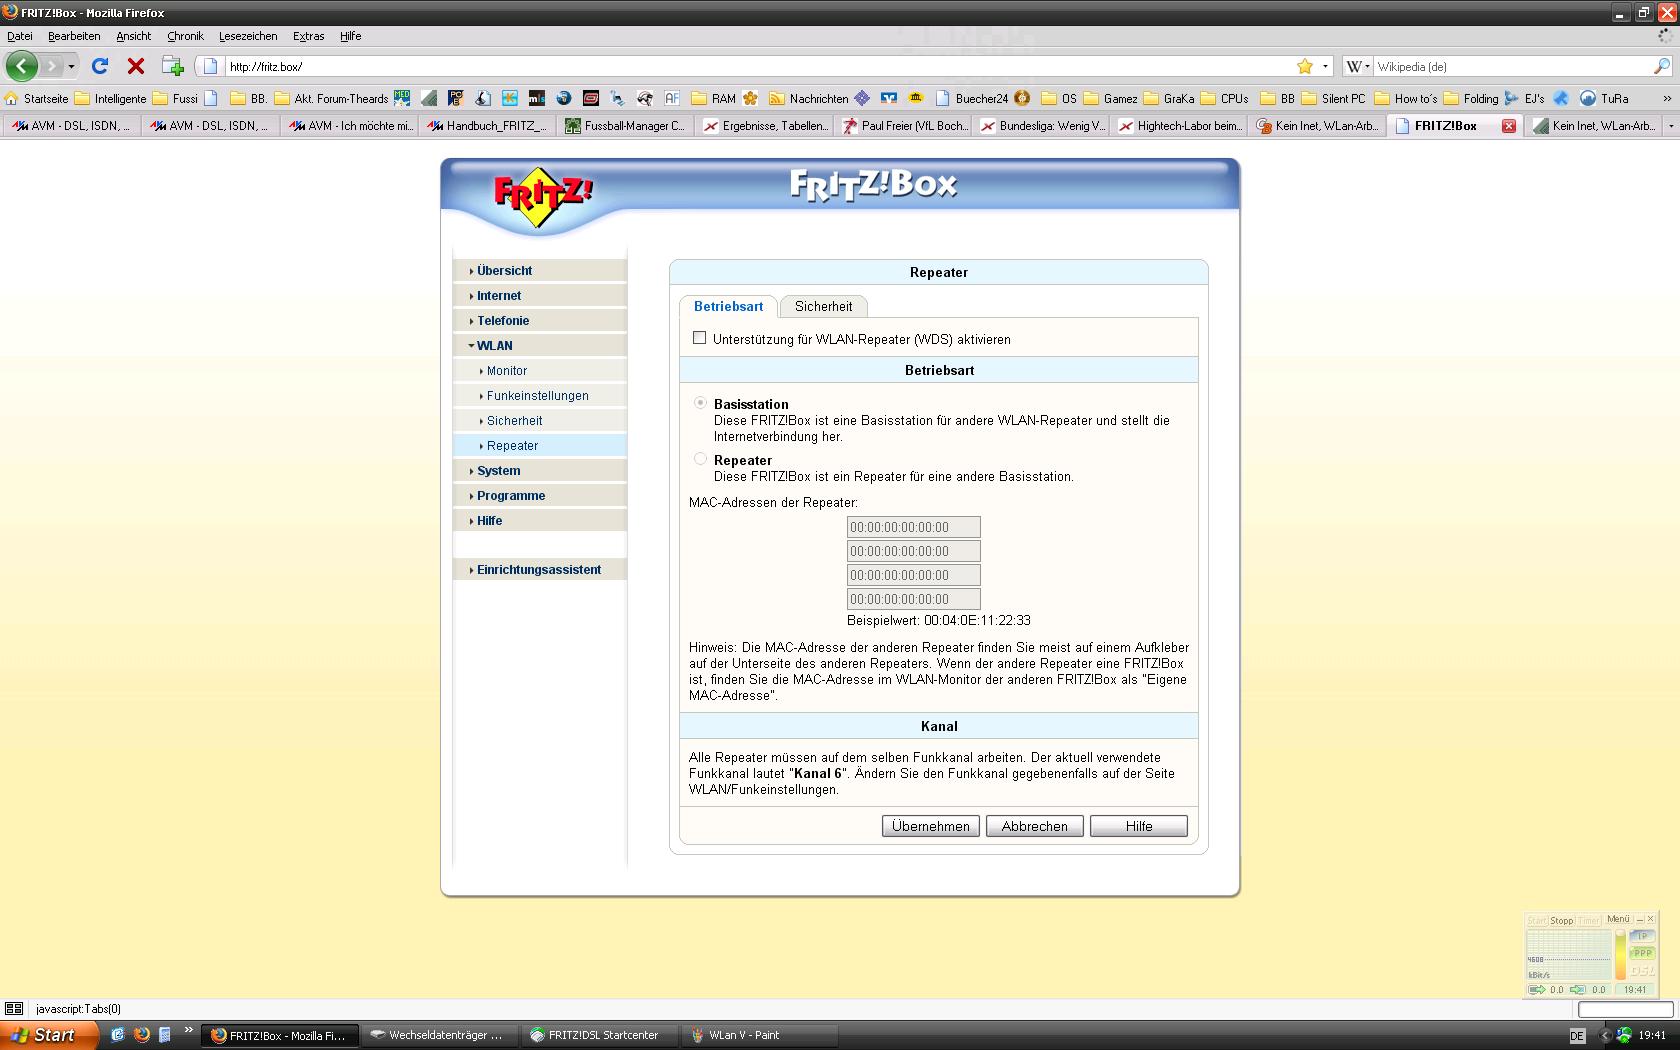Open the Buecher24 bookmark
1680x1050 pixels.
pos(972,98)
